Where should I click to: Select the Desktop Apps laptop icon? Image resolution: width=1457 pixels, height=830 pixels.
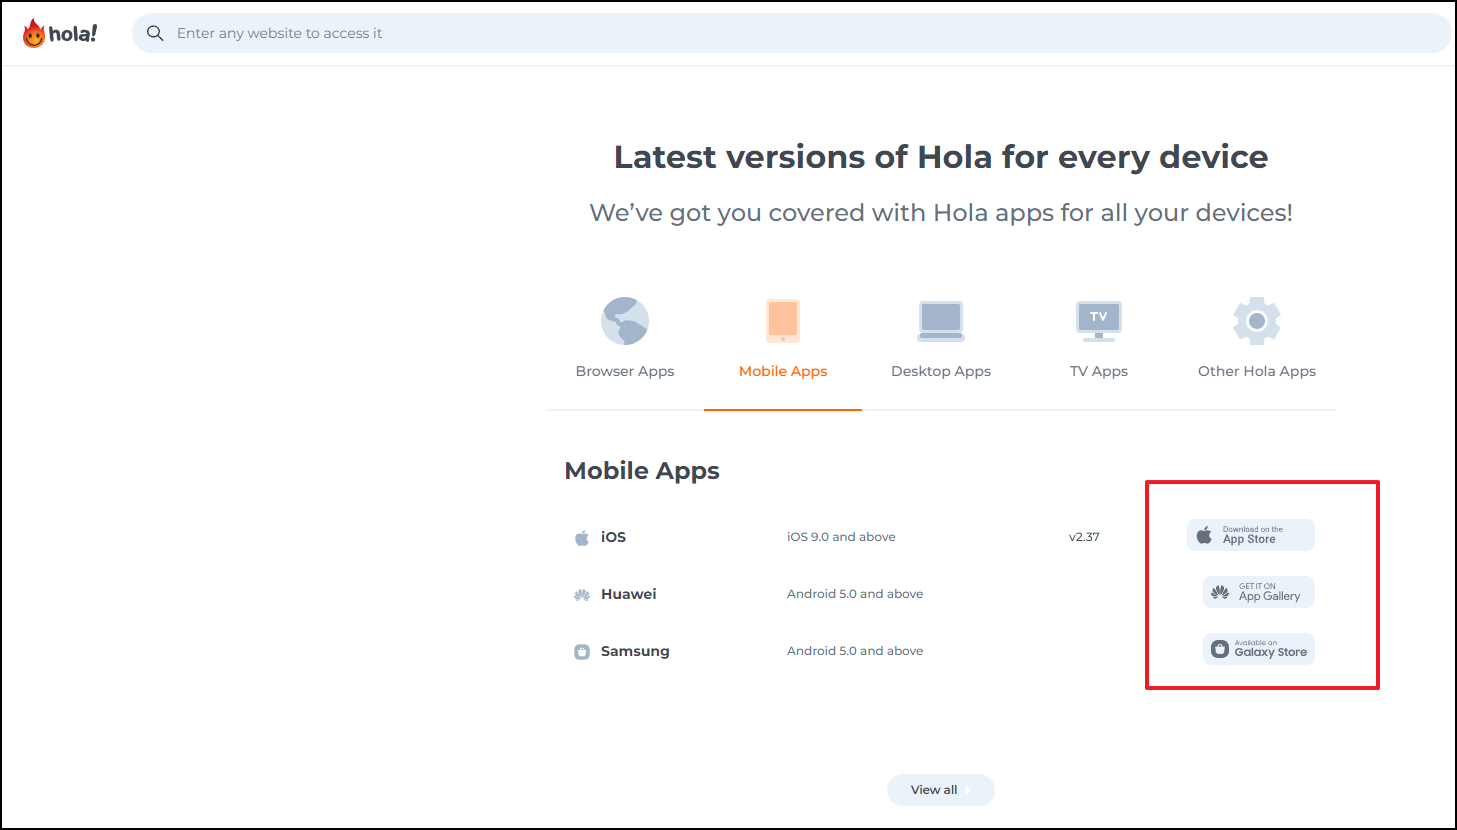[x=941, y=321]
